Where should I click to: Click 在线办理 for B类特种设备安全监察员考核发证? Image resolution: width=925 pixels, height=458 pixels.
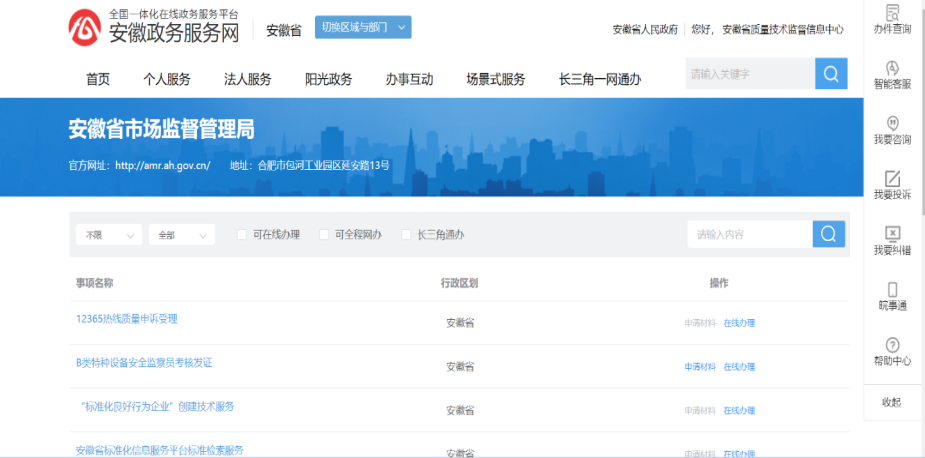(x=739, y=367)
